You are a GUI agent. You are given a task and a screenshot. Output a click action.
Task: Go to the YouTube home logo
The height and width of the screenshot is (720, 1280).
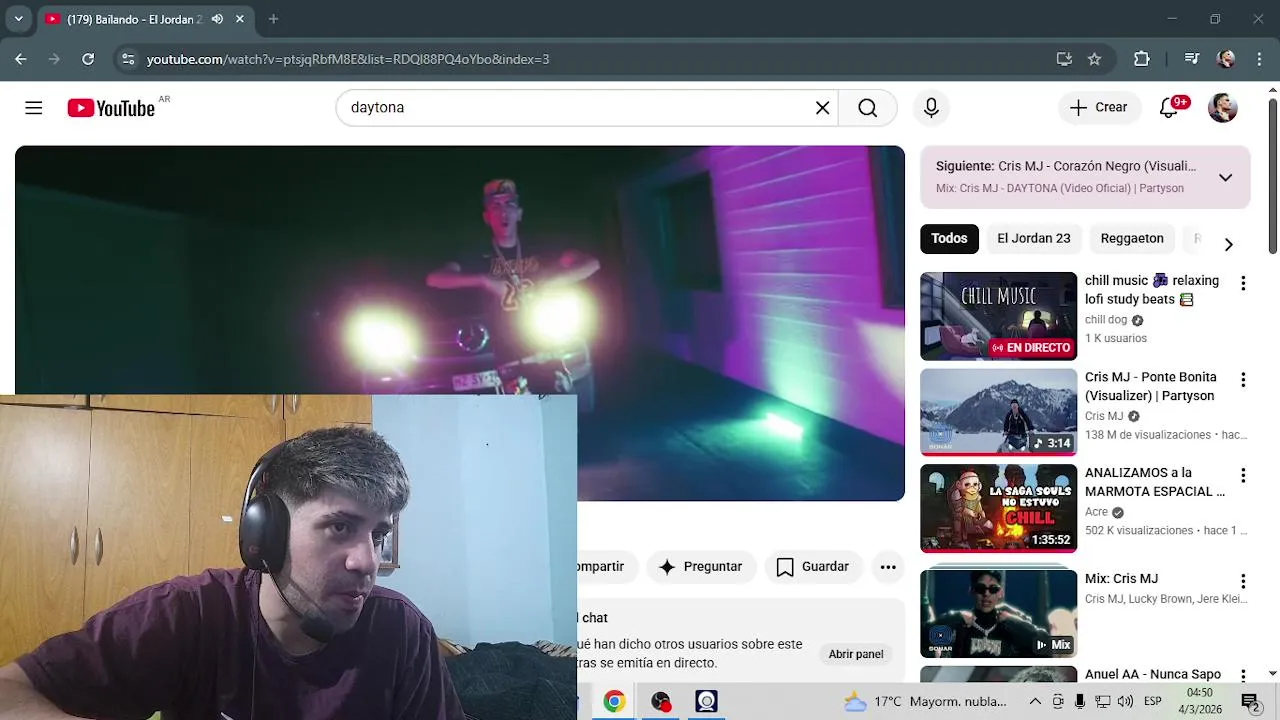(111, 108)
